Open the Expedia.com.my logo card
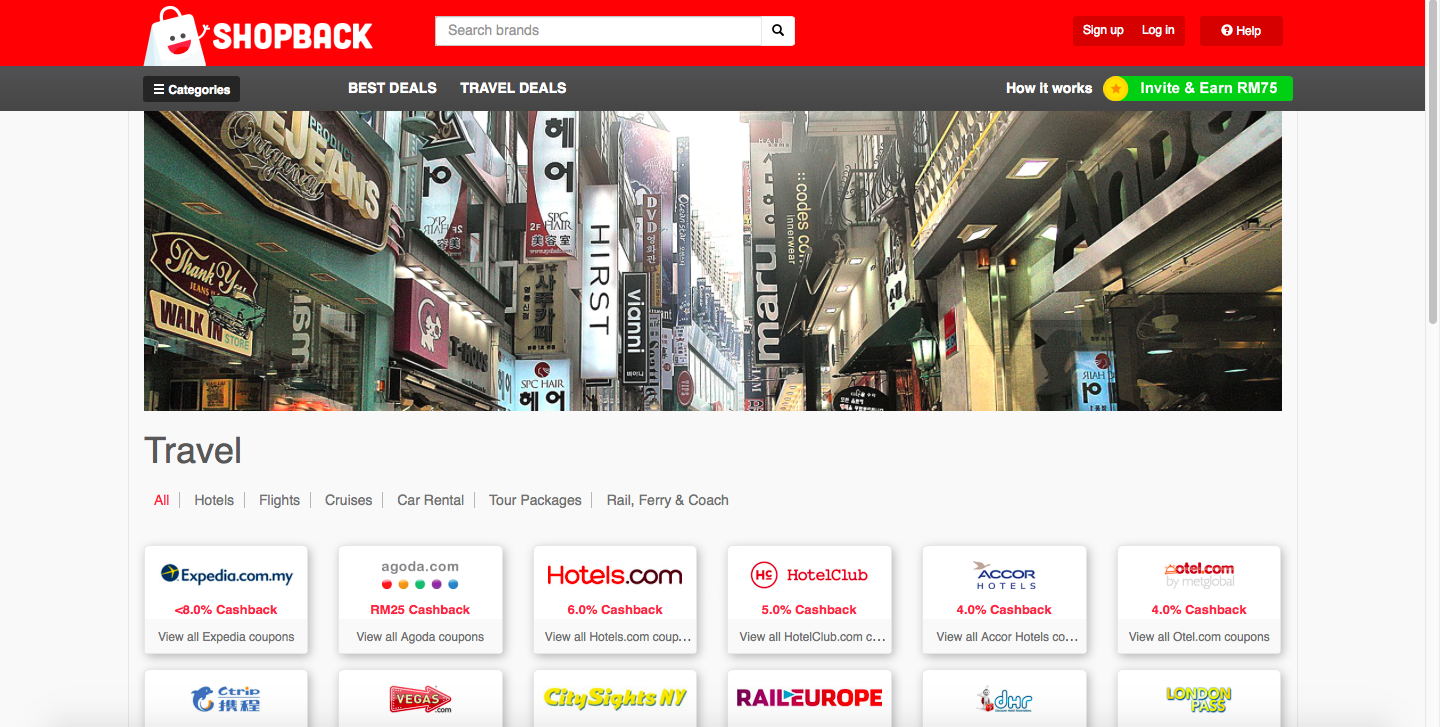1440x727 pixels. [x=227, y=575]
